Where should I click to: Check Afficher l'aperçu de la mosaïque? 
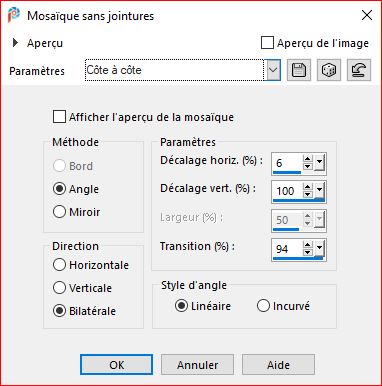pos(59,117)
